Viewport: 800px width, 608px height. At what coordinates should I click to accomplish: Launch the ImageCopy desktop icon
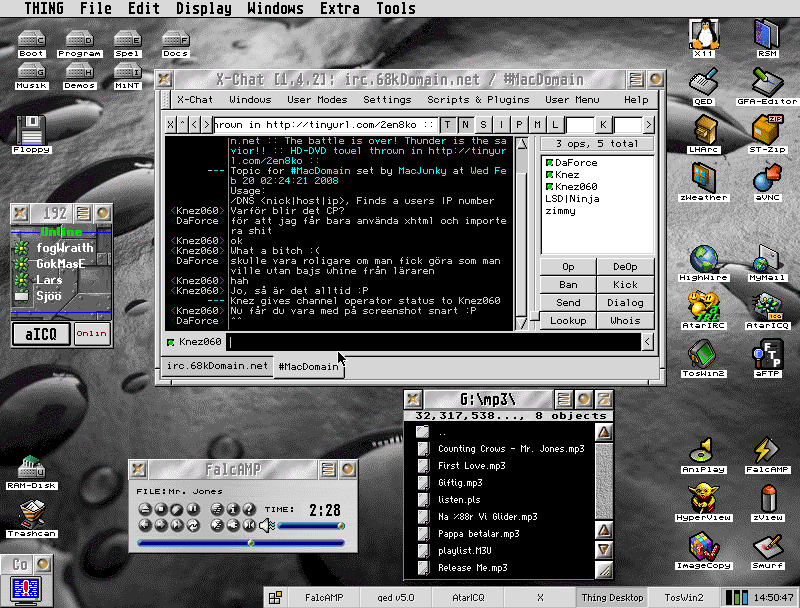(x=704, y=550)
